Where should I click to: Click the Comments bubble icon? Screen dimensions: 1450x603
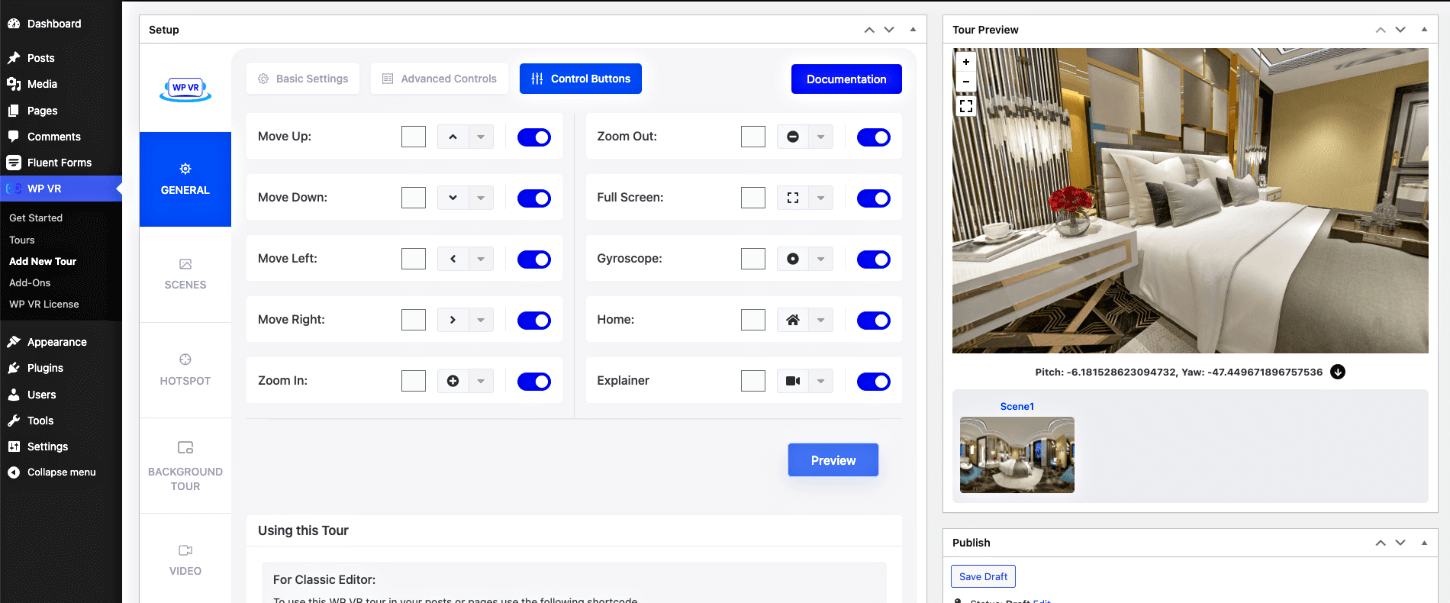(x=14, y=136)
